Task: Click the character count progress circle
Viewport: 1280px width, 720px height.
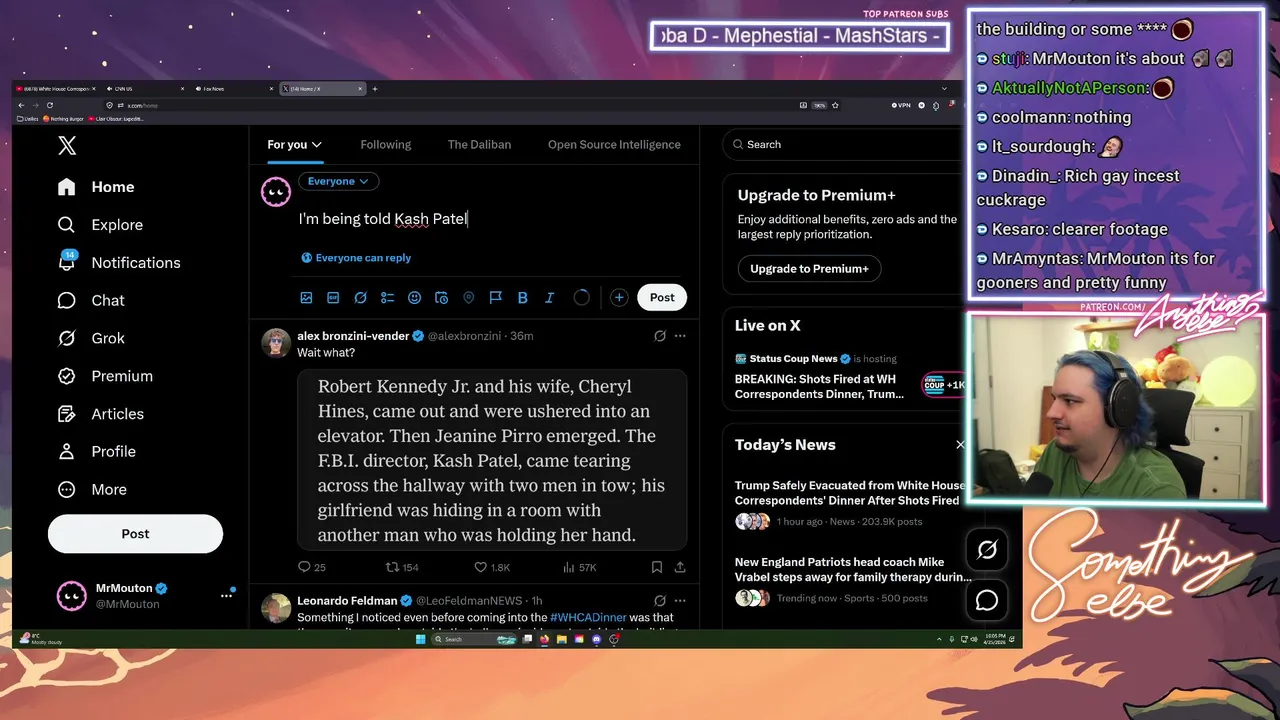Action: tap(582, 298)
